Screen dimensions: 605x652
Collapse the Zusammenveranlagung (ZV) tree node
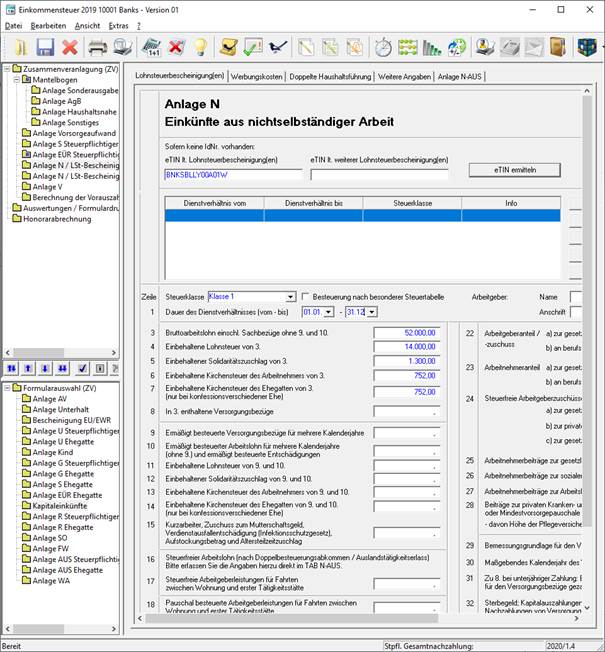click(7, 69)
